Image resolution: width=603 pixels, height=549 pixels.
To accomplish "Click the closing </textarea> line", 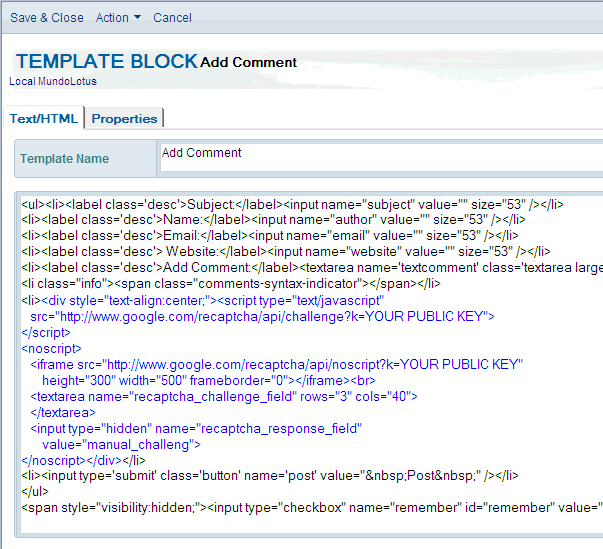I will point(63,413).
